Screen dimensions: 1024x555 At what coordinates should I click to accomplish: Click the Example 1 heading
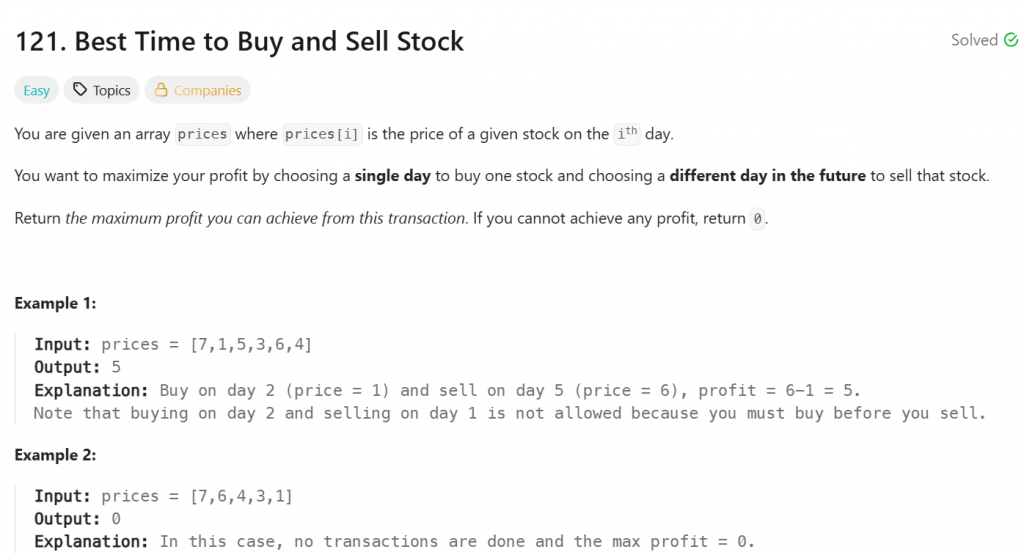(56, 303)
